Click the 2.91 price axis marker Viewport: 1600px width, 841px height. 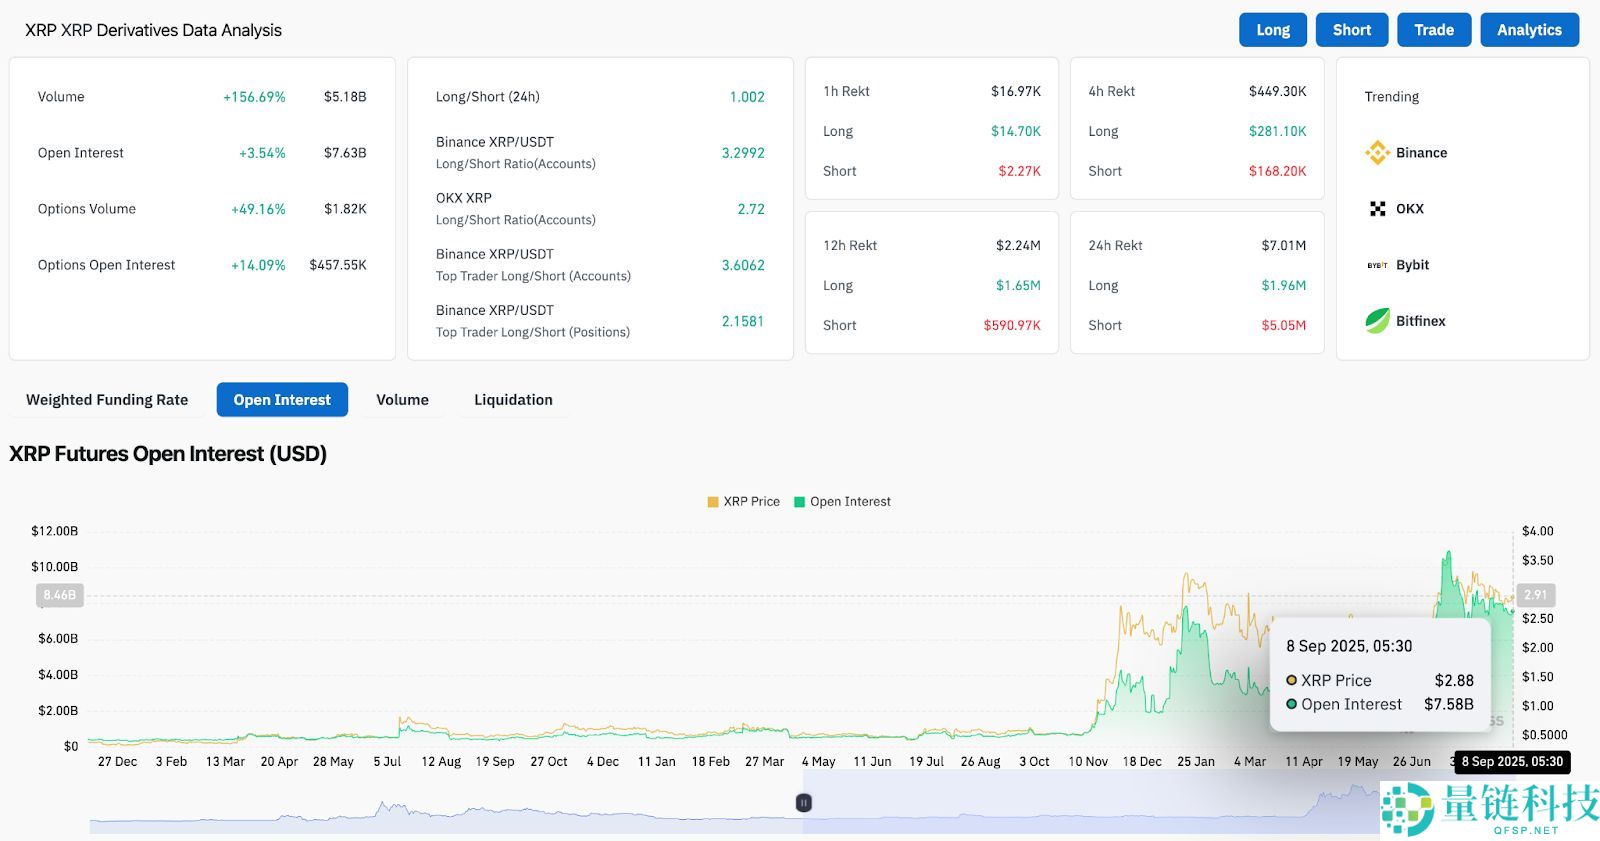point(1535,595)
